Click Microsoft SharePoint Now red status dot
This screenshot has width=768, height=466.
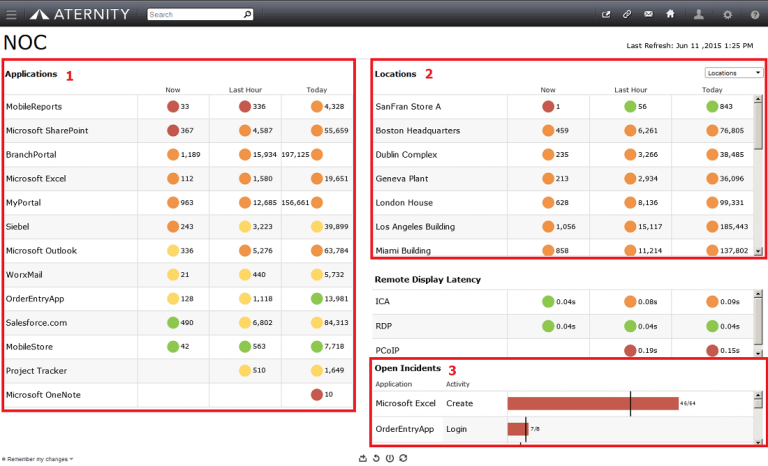coord(173,130)
